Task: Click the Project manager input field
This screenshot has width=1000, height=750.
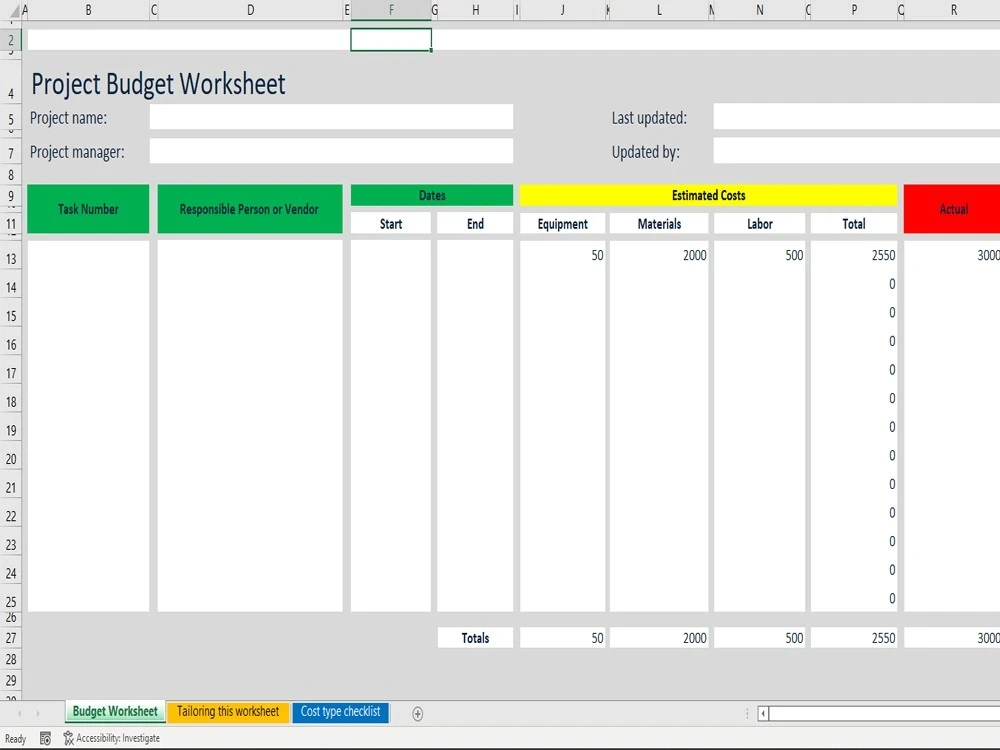Action: [x=331, y=151]
